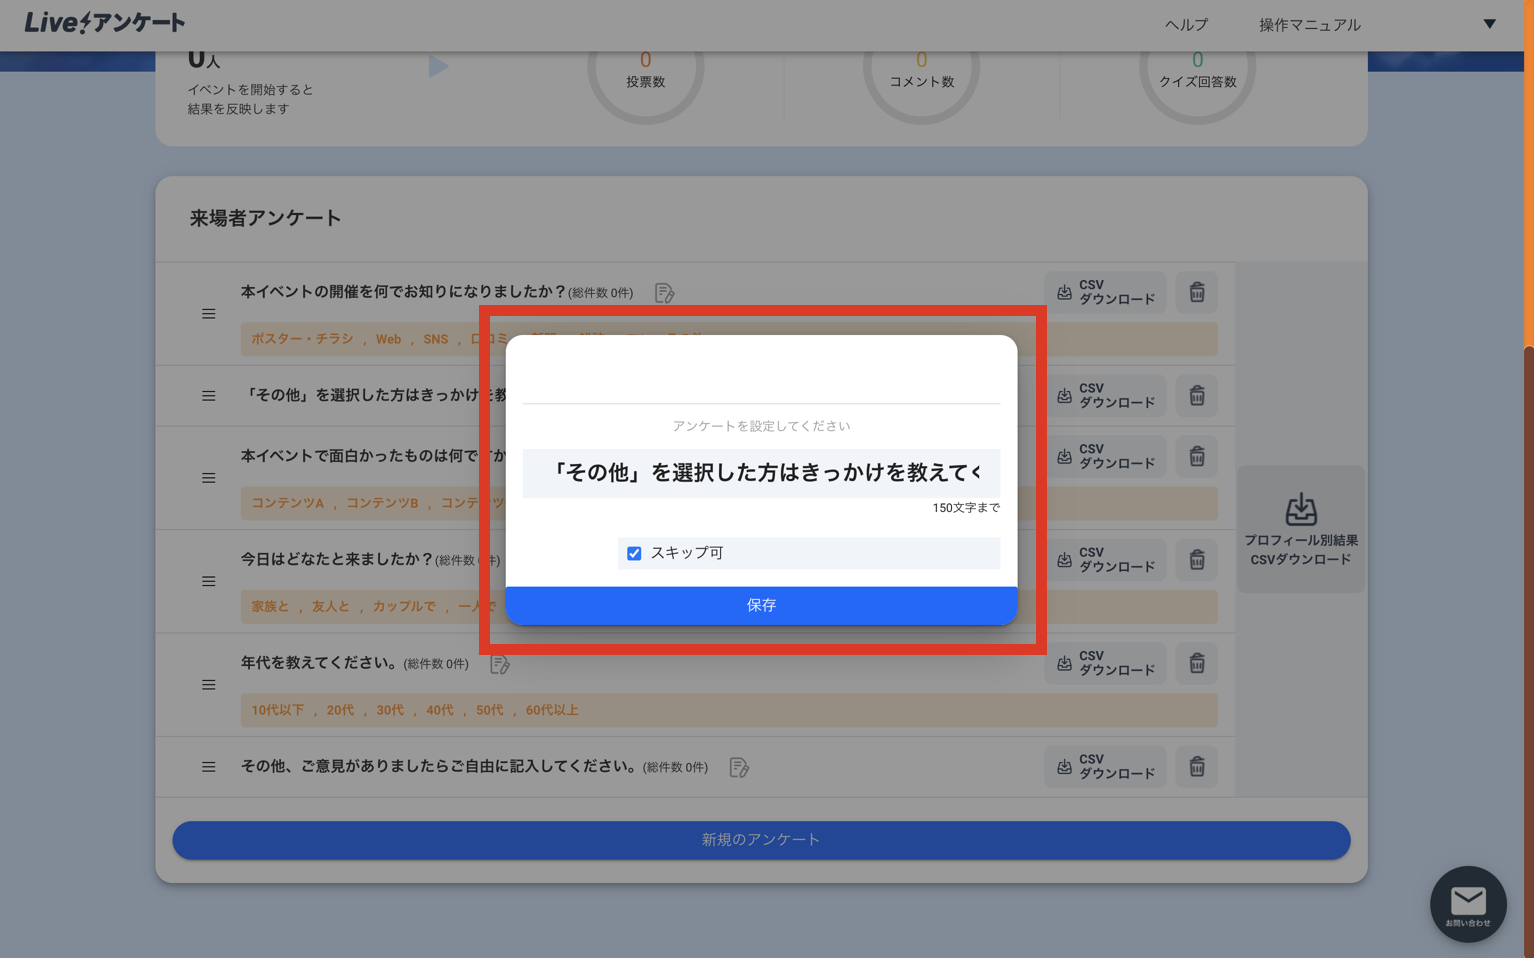This screenshot has width=1534, height=958.
Task: Open the ヘルプ menu link
Action: [1186, 25]
